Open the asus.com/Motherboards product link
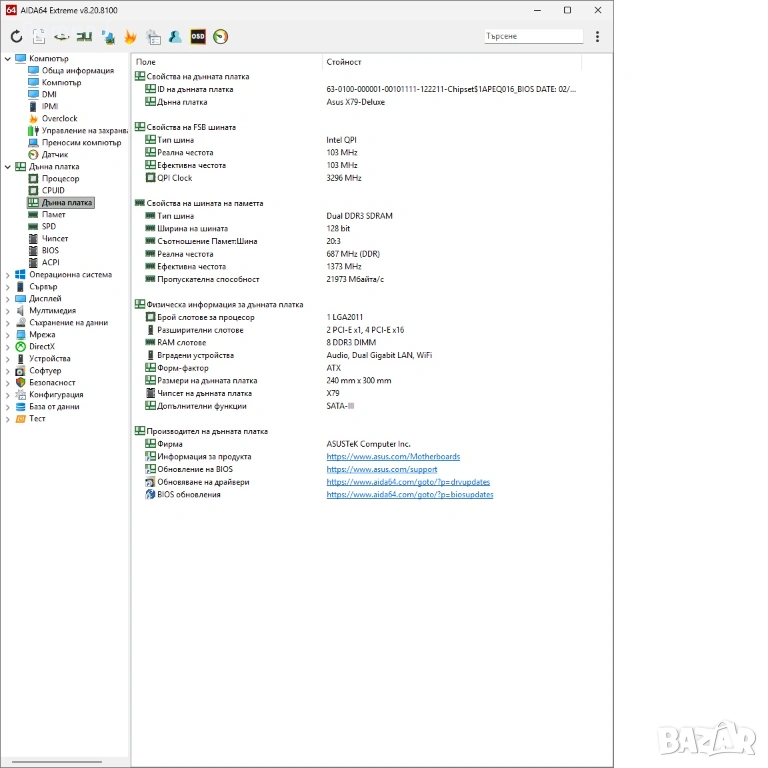The height and width of the screenshot is (768, 768). coord(393,457)
